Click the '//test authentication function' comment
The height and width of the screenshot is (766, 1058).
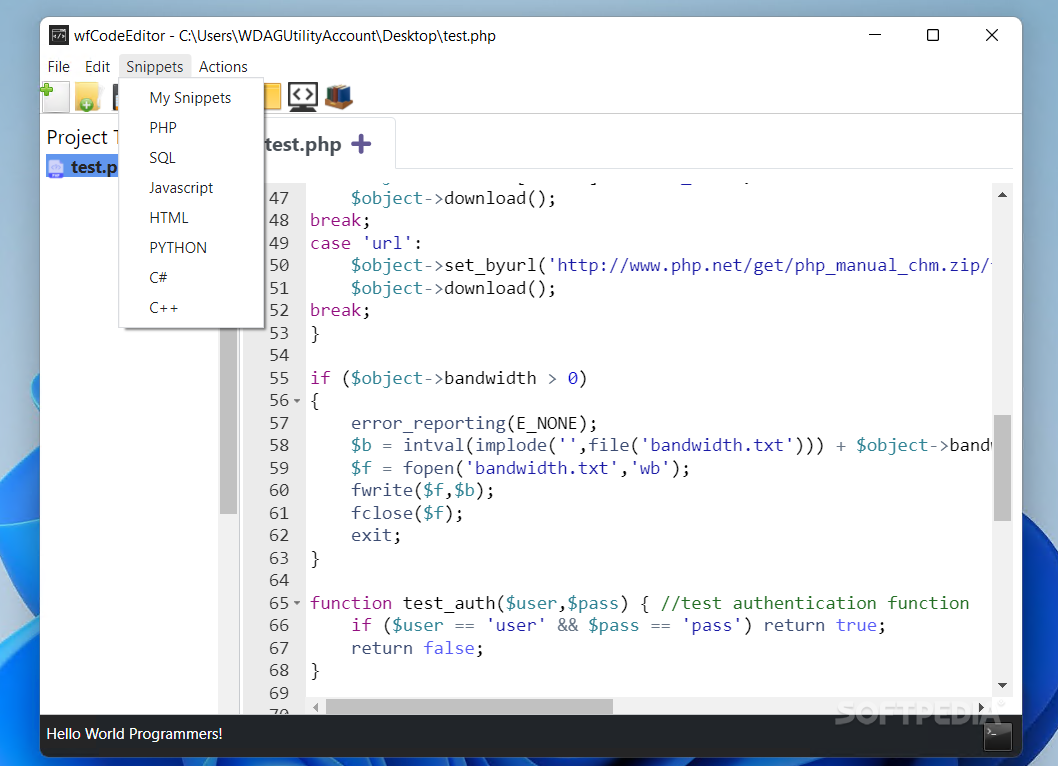coord(815,603)
